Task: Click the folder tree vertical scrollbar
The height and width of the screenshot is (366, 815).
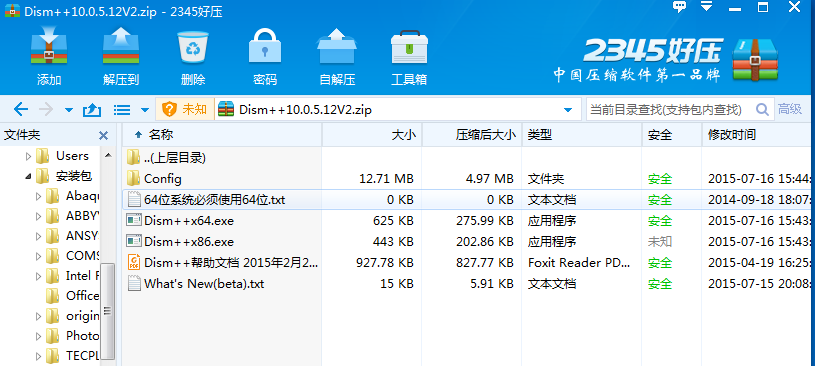Action: tap(108, 311)
